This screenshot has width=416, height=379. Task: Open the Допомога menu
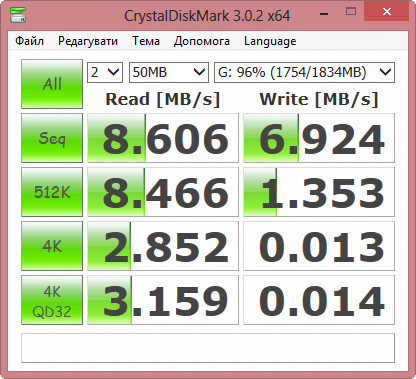[201, 41]
